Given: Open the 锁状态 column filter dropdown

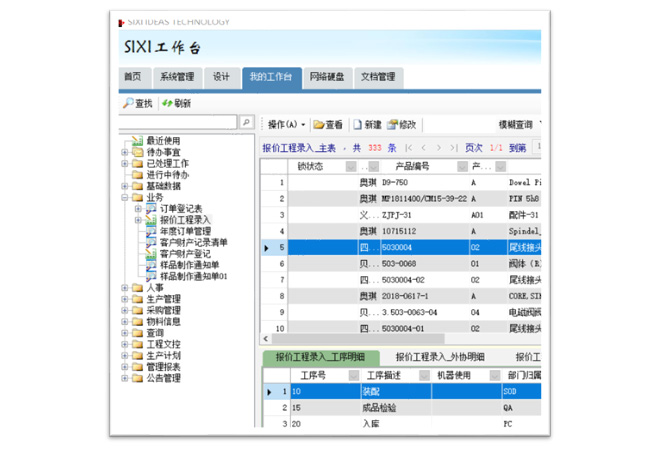Looking at the screenshot, I should [351, 167].
